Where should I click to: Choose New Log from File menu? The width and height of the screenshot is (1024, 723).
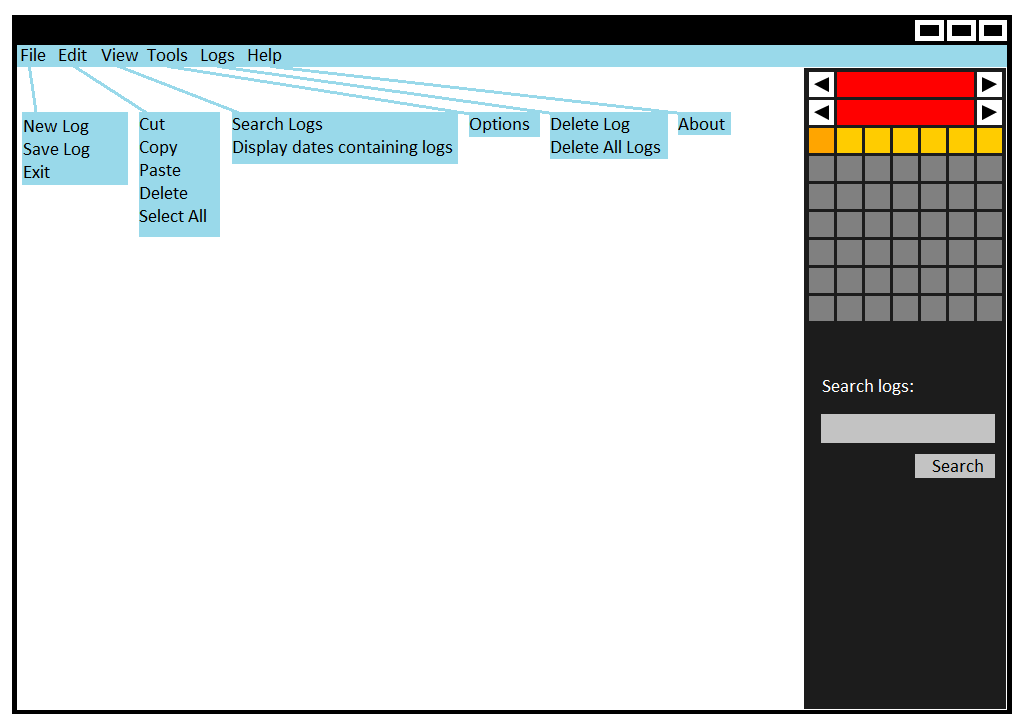pos(56,126)
